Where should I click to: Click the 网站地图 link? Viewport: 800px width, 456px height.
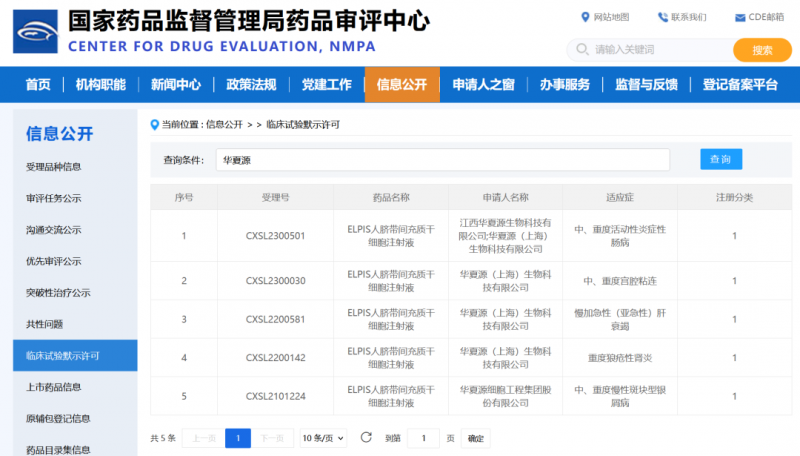click(611, 17)
